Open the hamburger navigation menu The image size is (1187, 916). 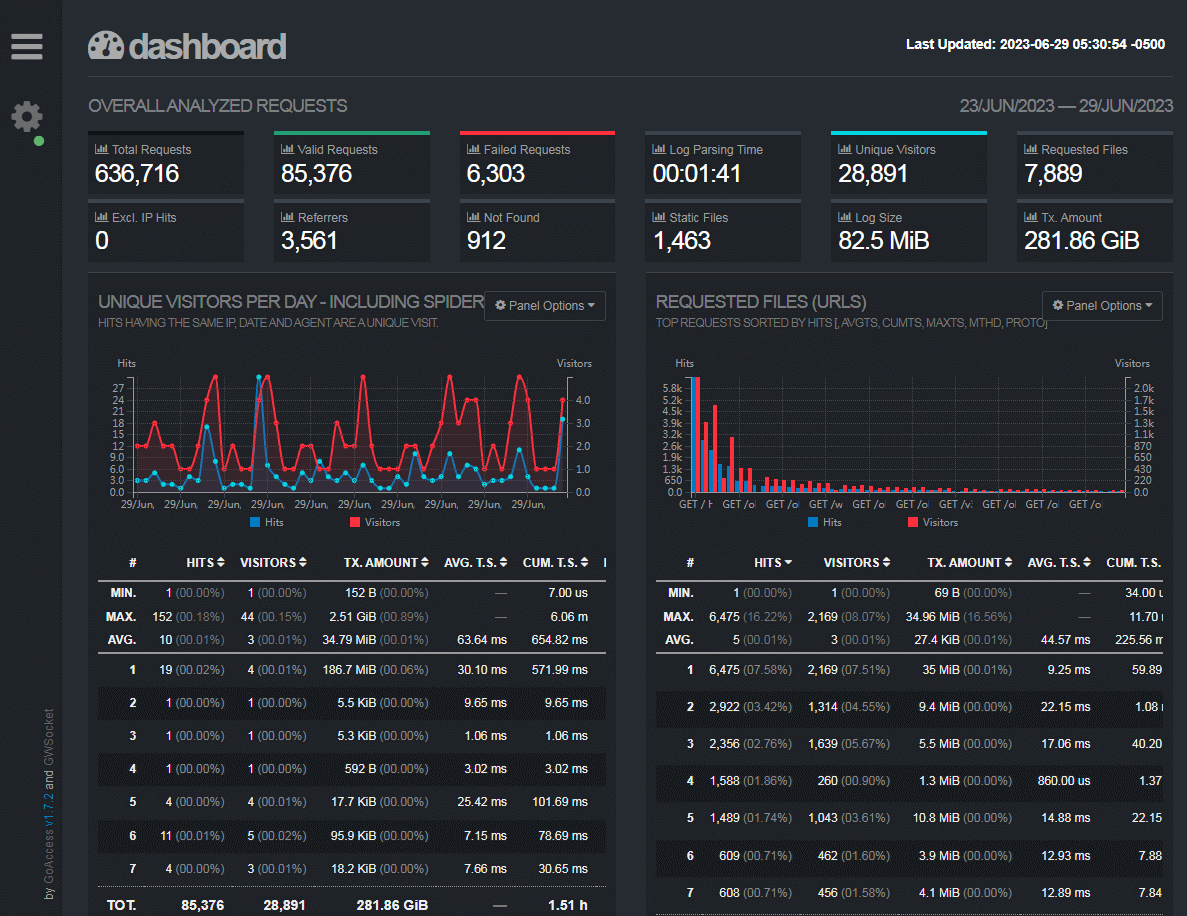tap(27, 47)
